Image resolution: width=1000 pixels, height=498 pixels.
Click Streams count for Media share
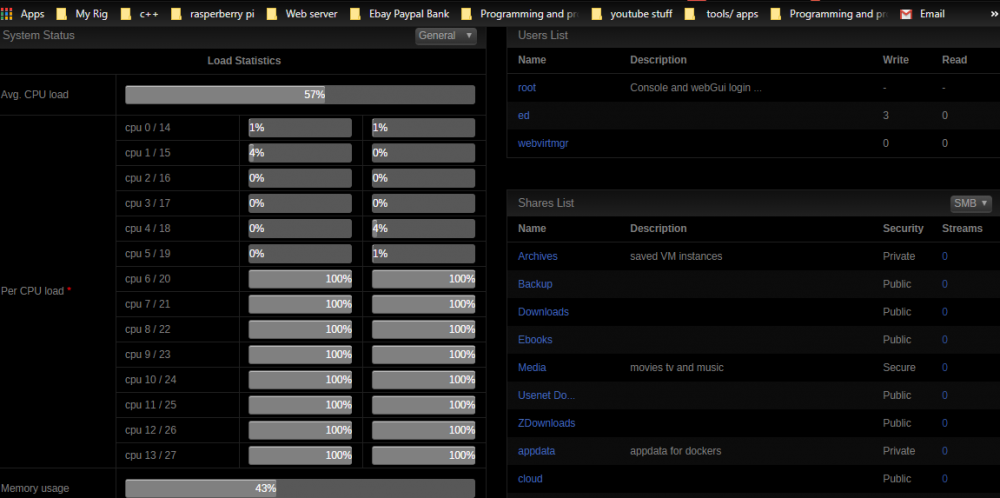(x=945, y=367)
